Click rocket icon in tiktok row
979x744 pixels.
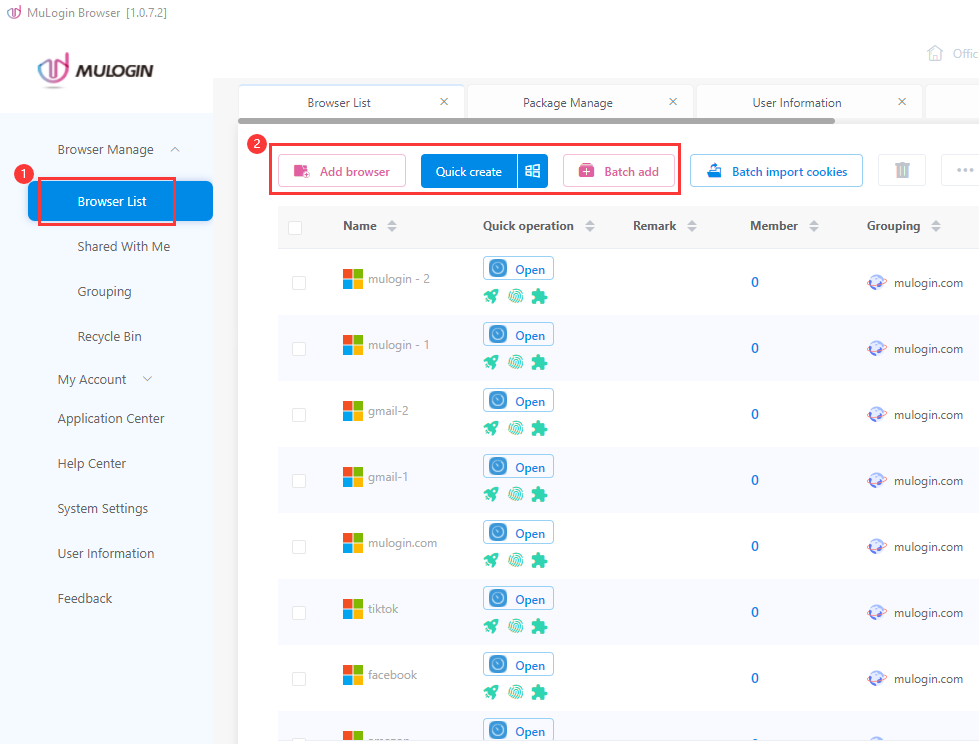491,626
